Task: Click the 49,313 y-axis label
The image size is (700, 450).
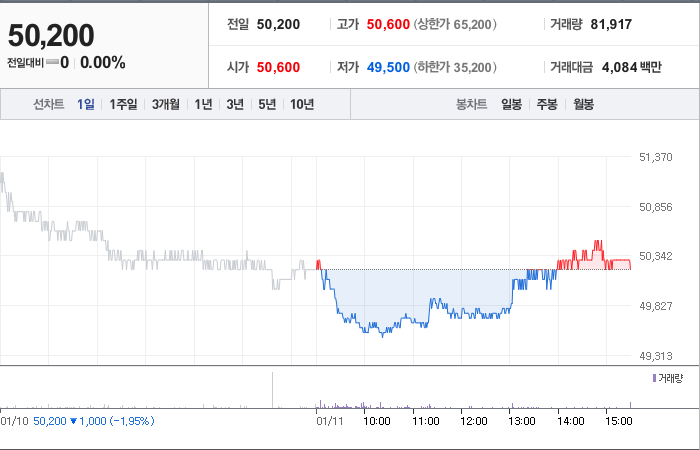Action: click(656, 356)
